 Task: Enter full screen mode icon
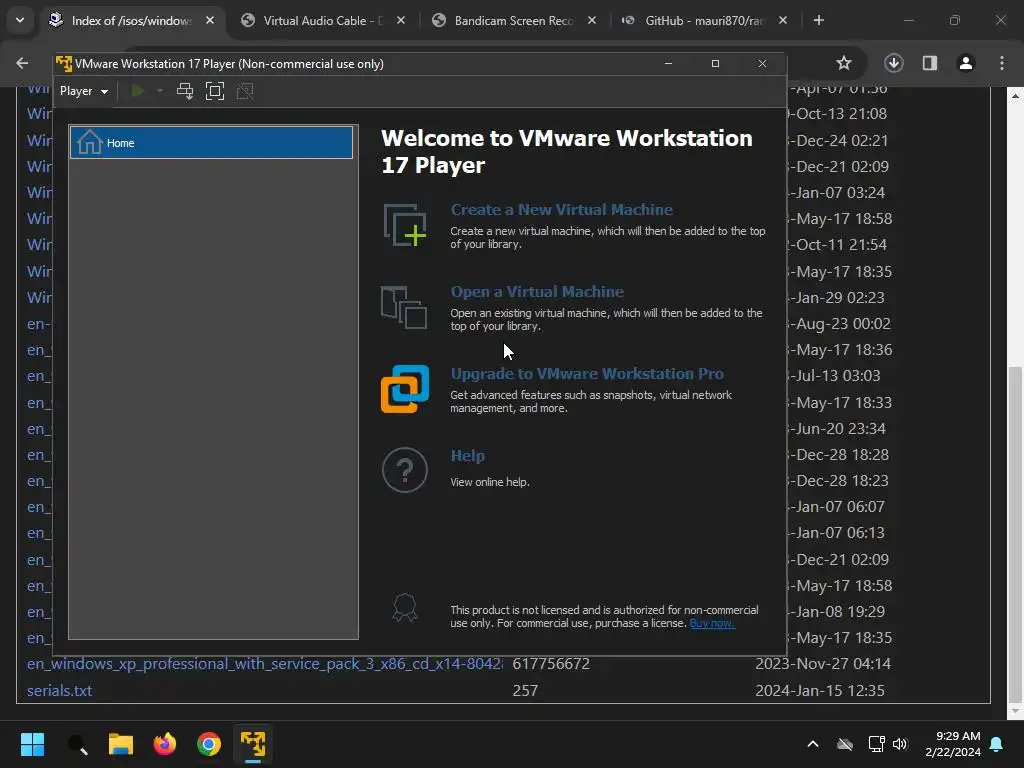215,91
